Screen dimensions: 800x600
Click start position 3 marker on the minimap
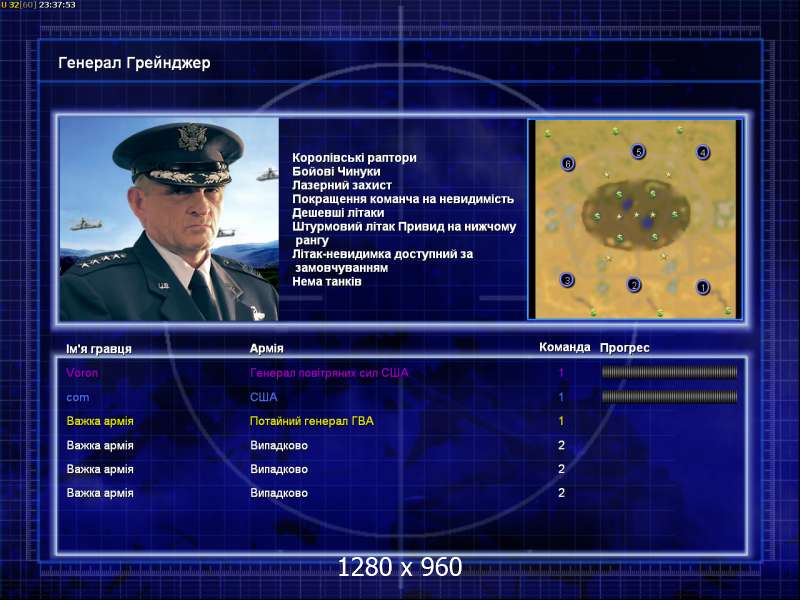tap(567, 280)
